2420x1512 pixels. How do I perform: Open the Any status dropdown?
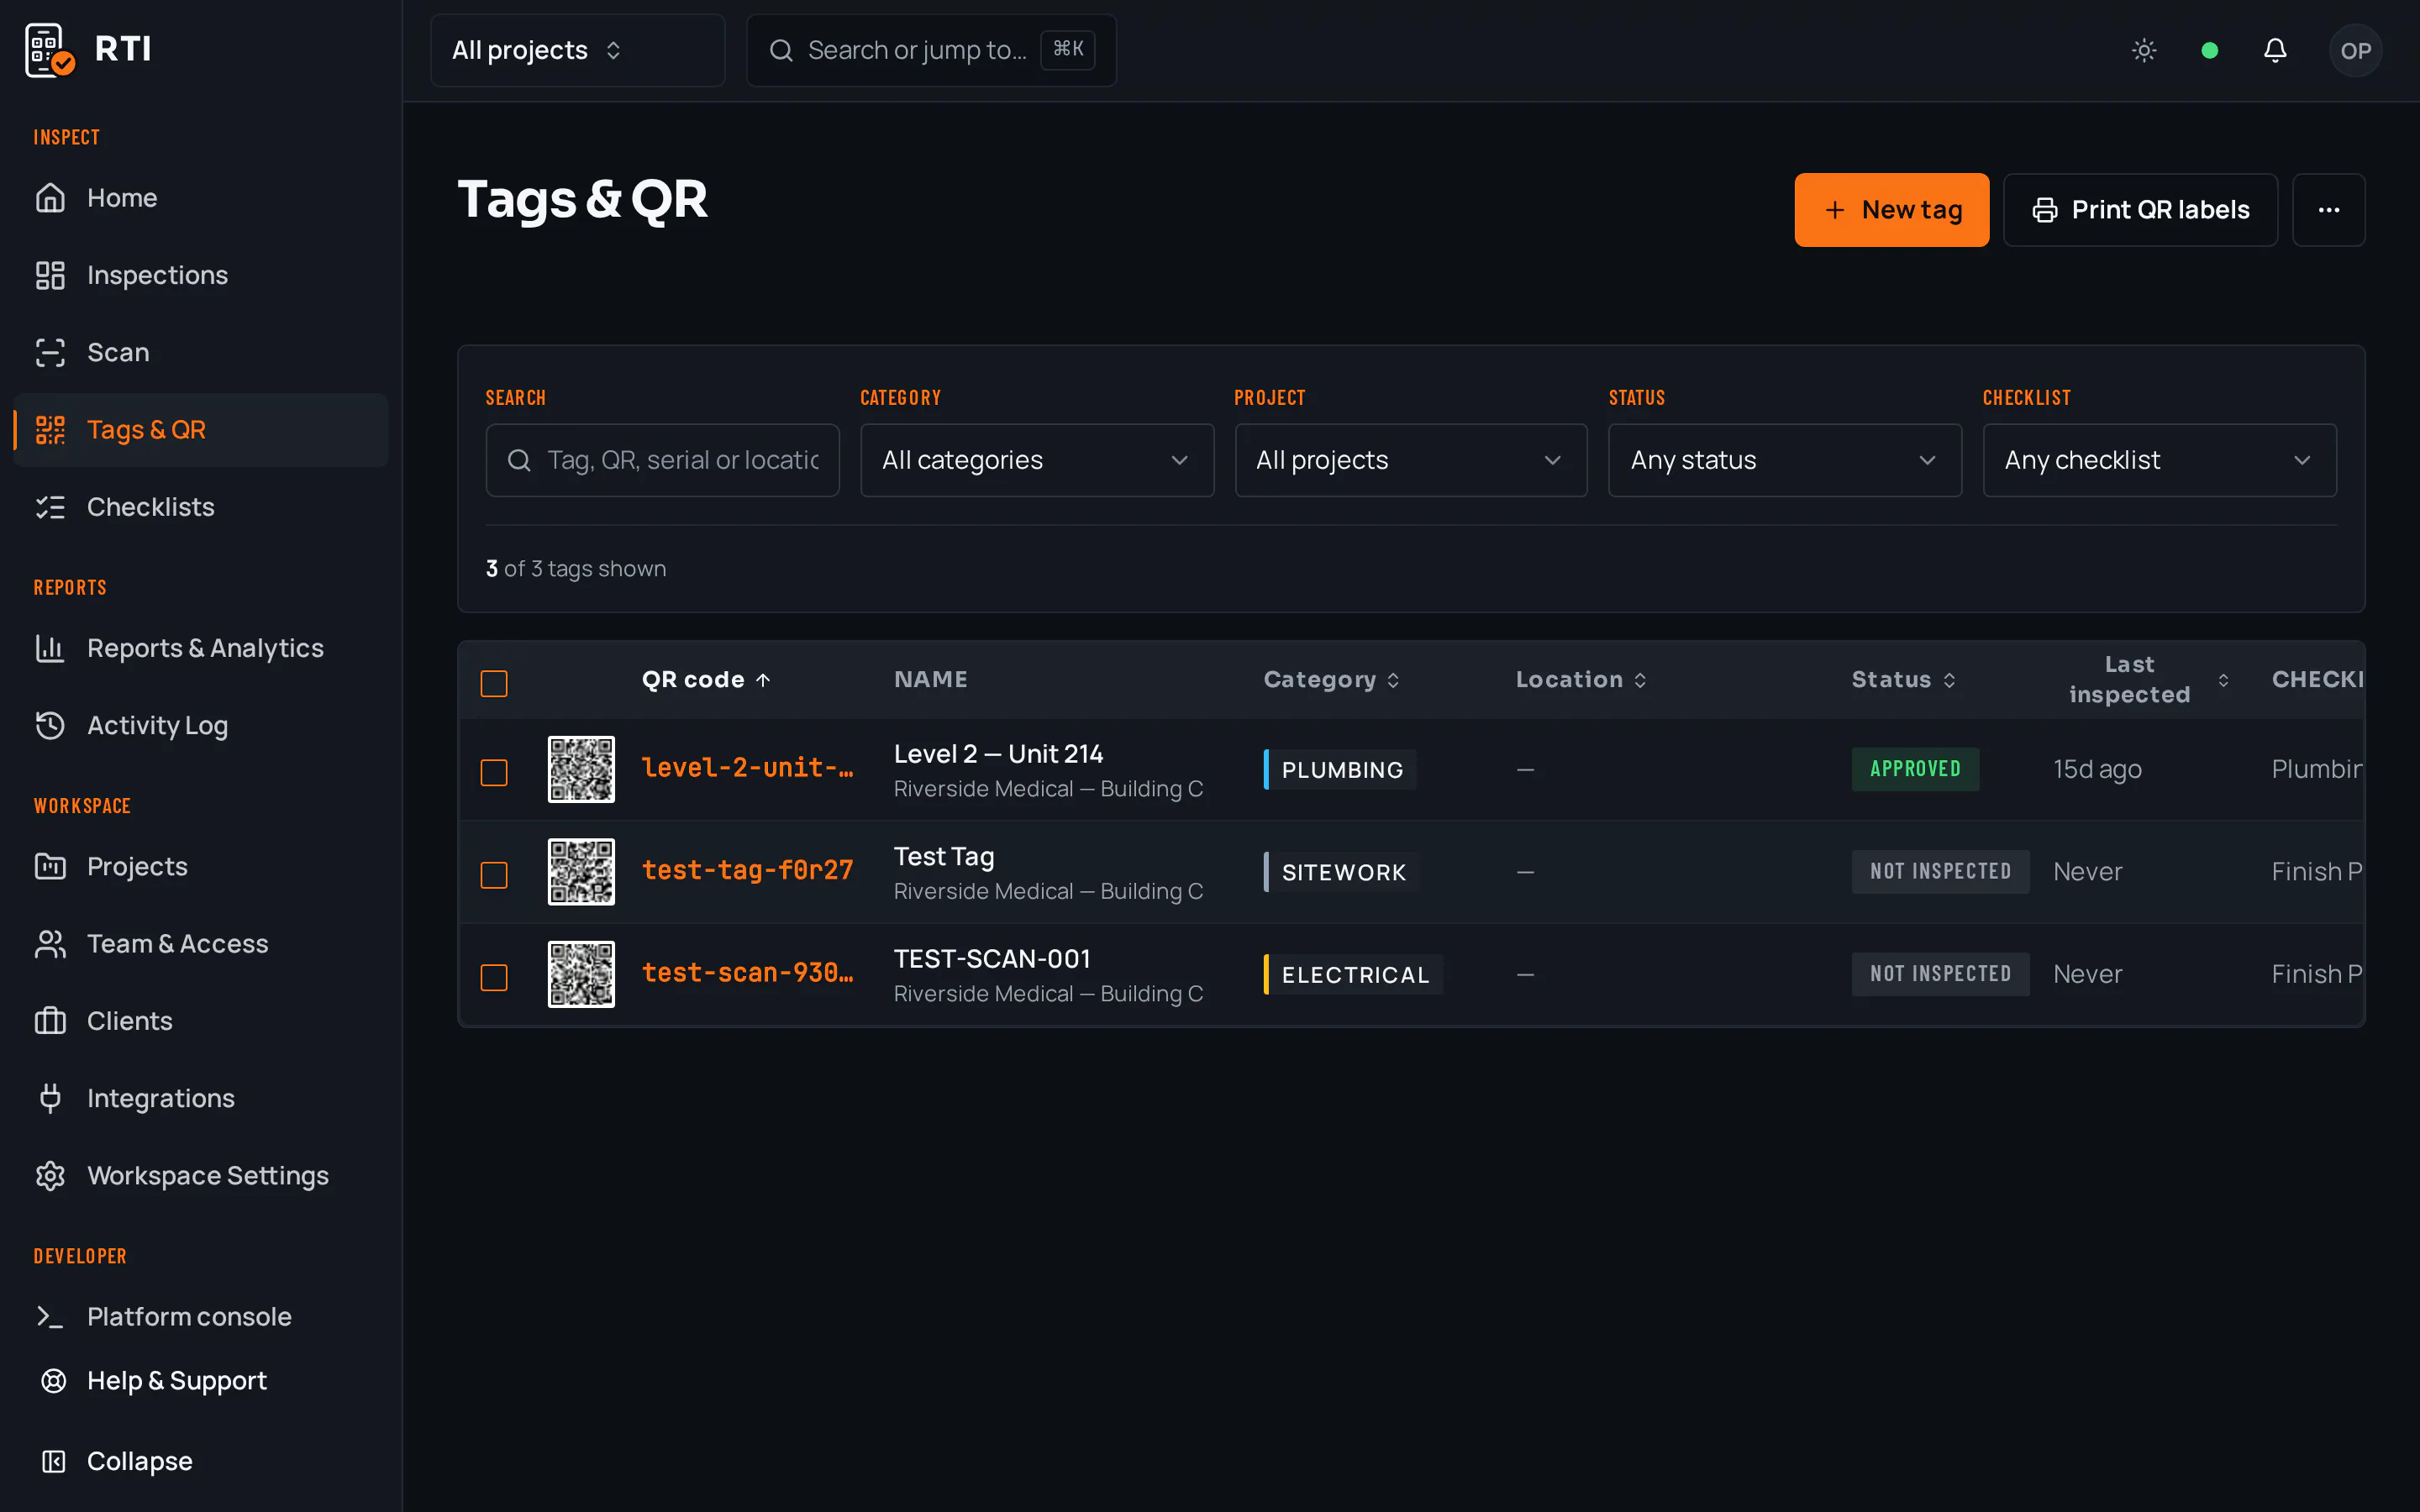1784,460
